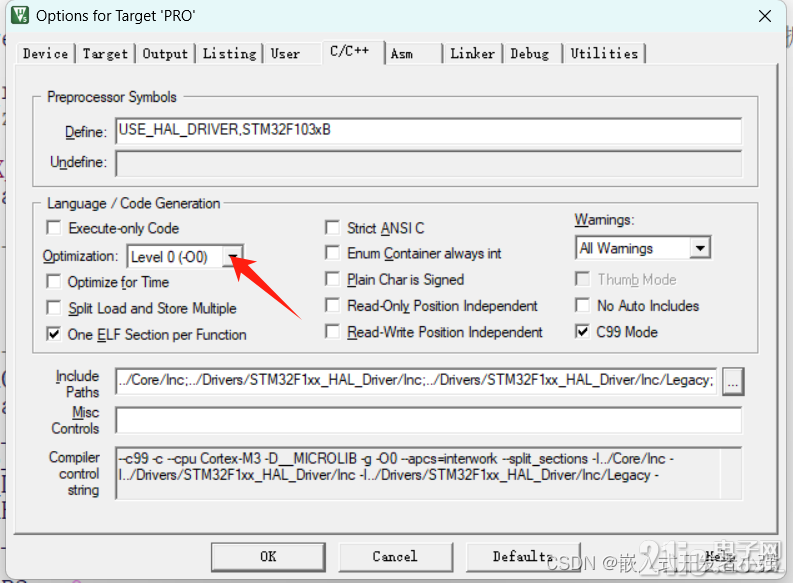Open the Optimization level dropdown
This screenshot has width=793, height=583.
(233, 257)
